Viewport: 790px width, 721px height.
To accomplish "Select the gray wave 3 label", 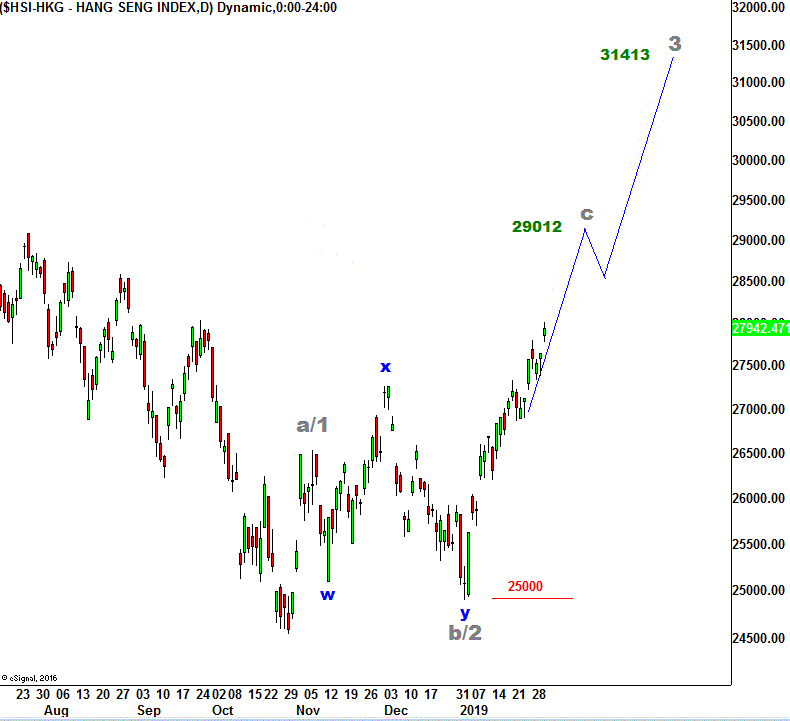I will [x=675, y=44].
